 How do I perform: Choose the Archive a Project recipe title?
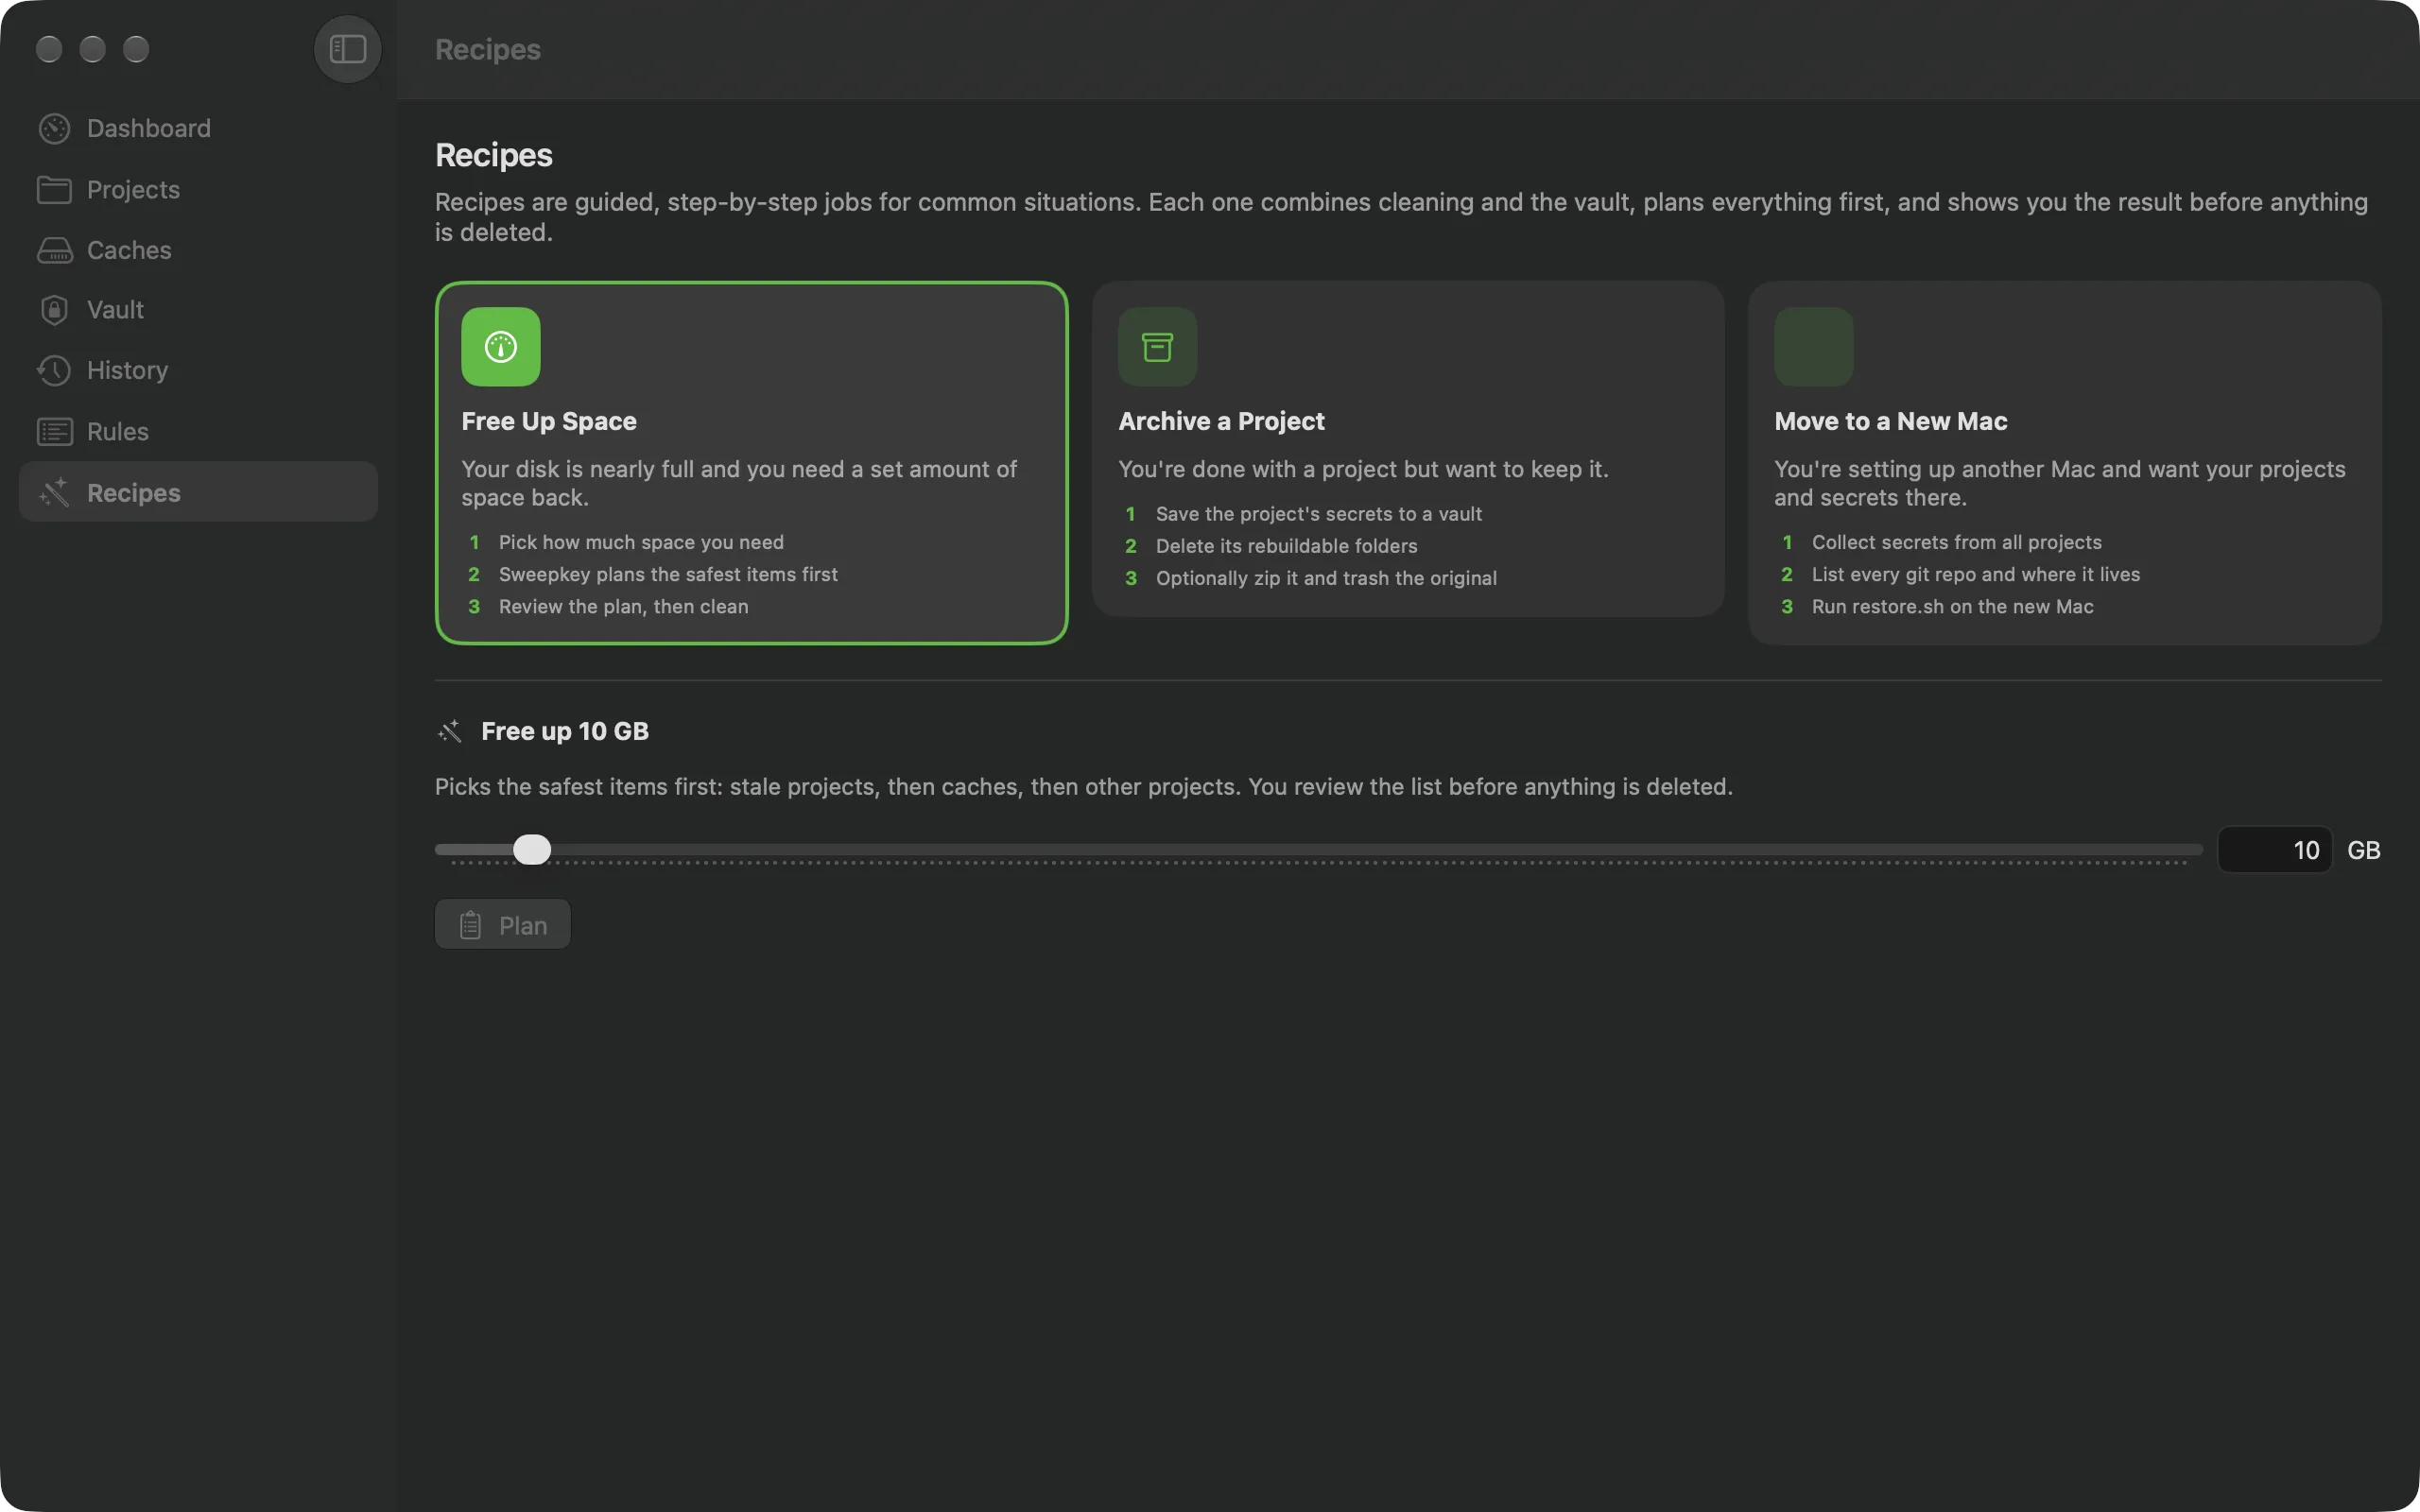1221,421
